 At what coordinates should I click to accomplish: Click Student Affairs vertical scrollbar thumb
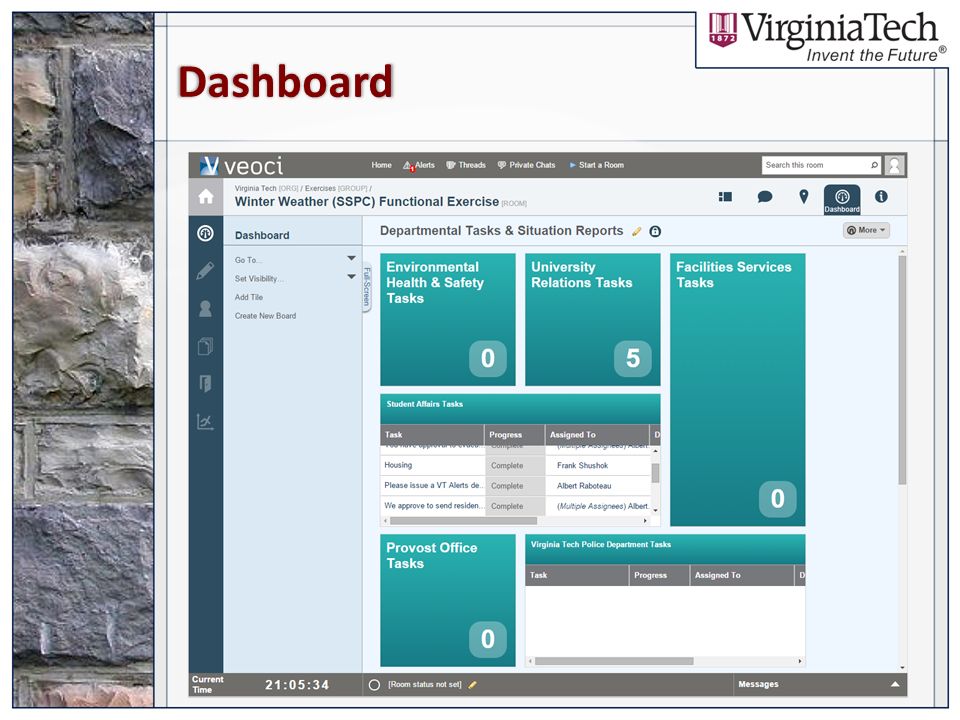(655, 473)
